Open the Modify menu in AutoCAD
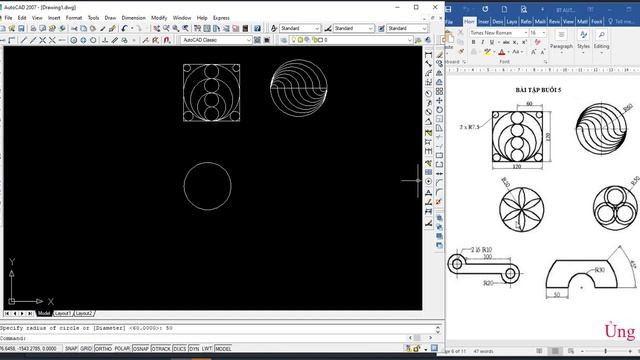The height and width of the screenshot is (360, 640). tap(159, 18)
